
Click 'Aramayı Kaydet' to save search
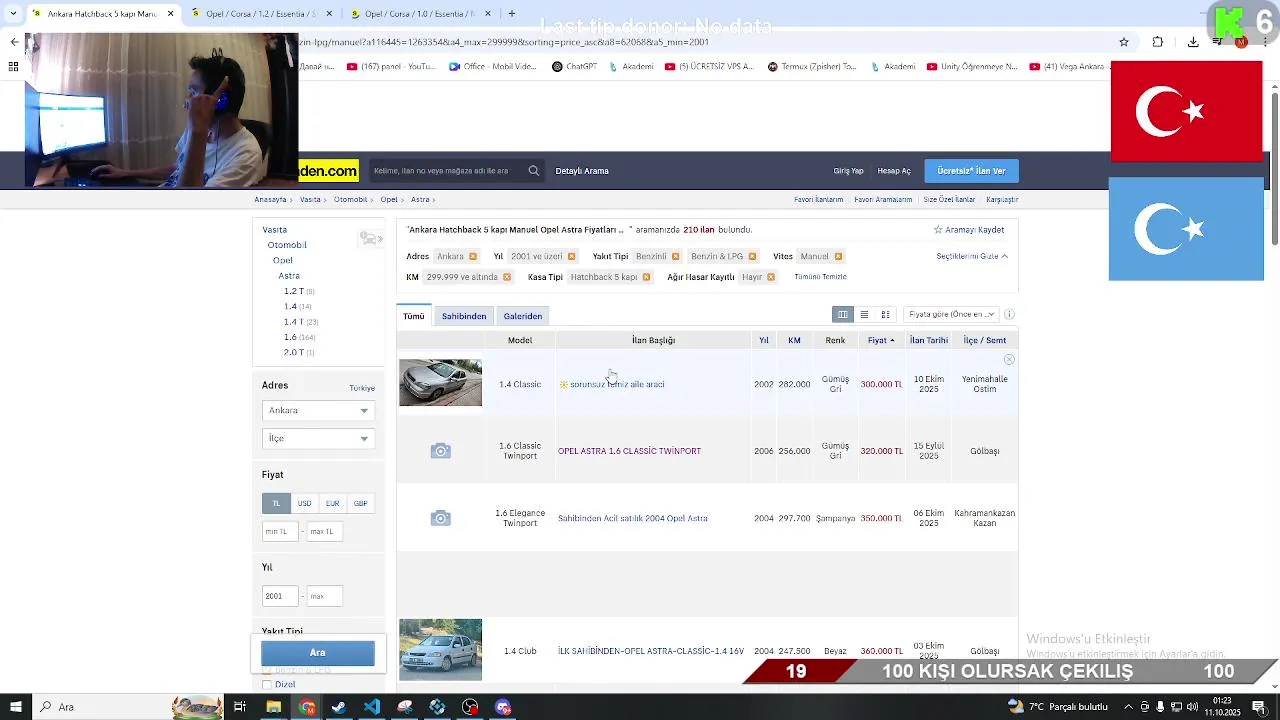[969, 230]
